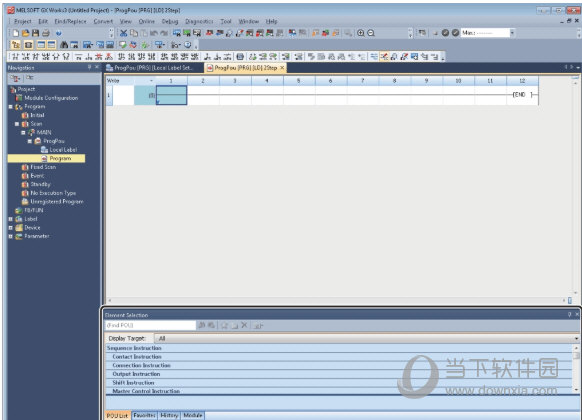Click the Print icon in toolbar
The height and width of the screenshot is (420, 582).
pos(45,33)
